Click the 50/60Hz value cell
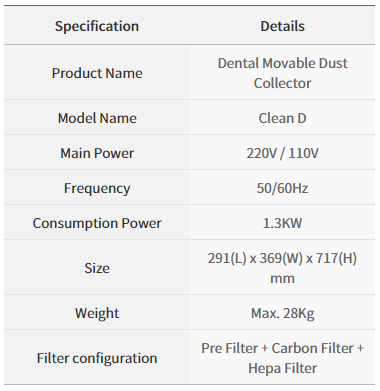The image size is (380, 391). pos(282,188)
